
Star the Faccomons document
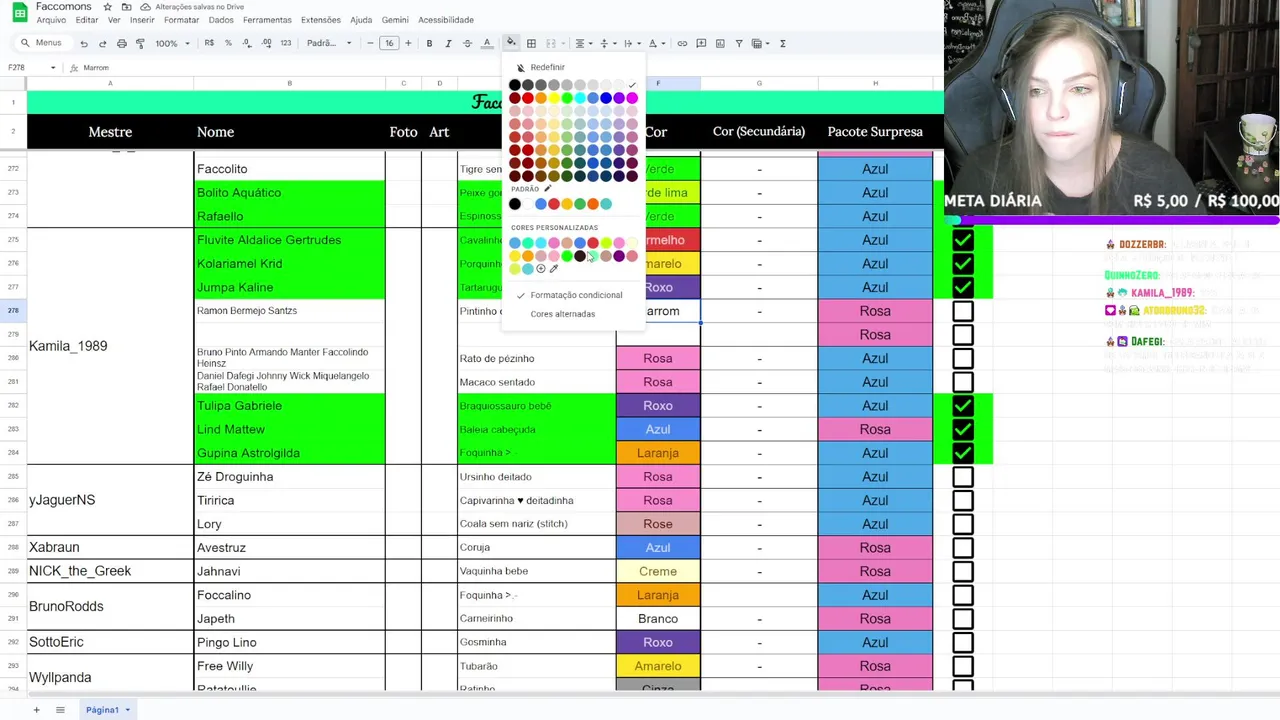click(x=107, y=7)
